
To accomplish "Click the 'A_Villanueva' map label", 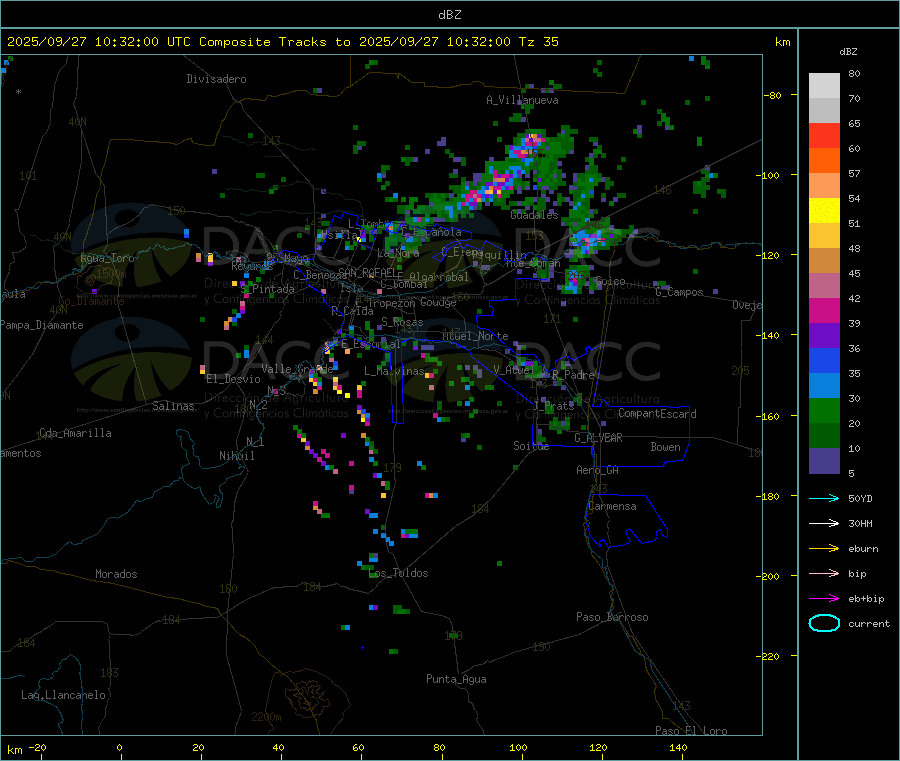I will 522,100.
